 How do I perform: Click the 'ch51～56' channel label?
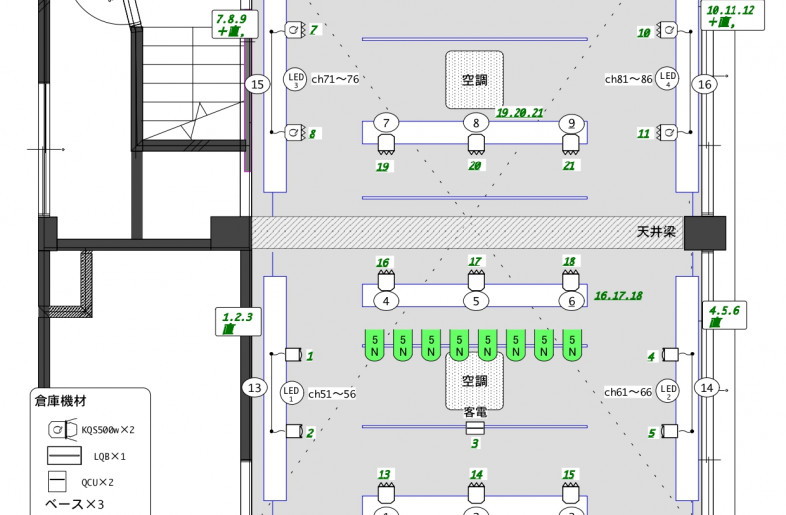point(332,394)
